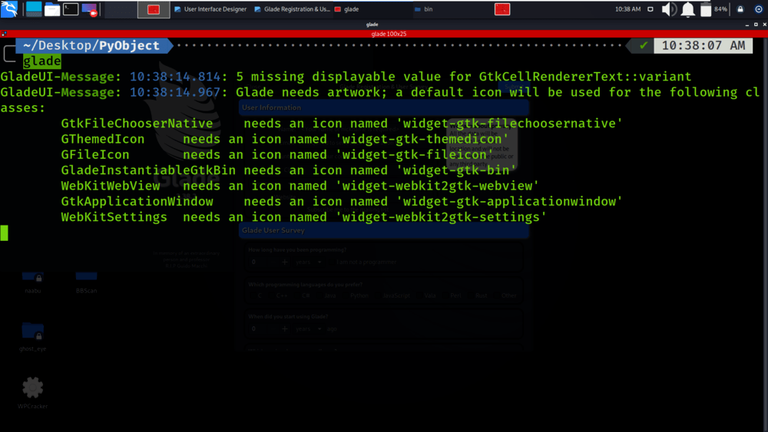Click the 84% battery percentage

coord(720,9)
